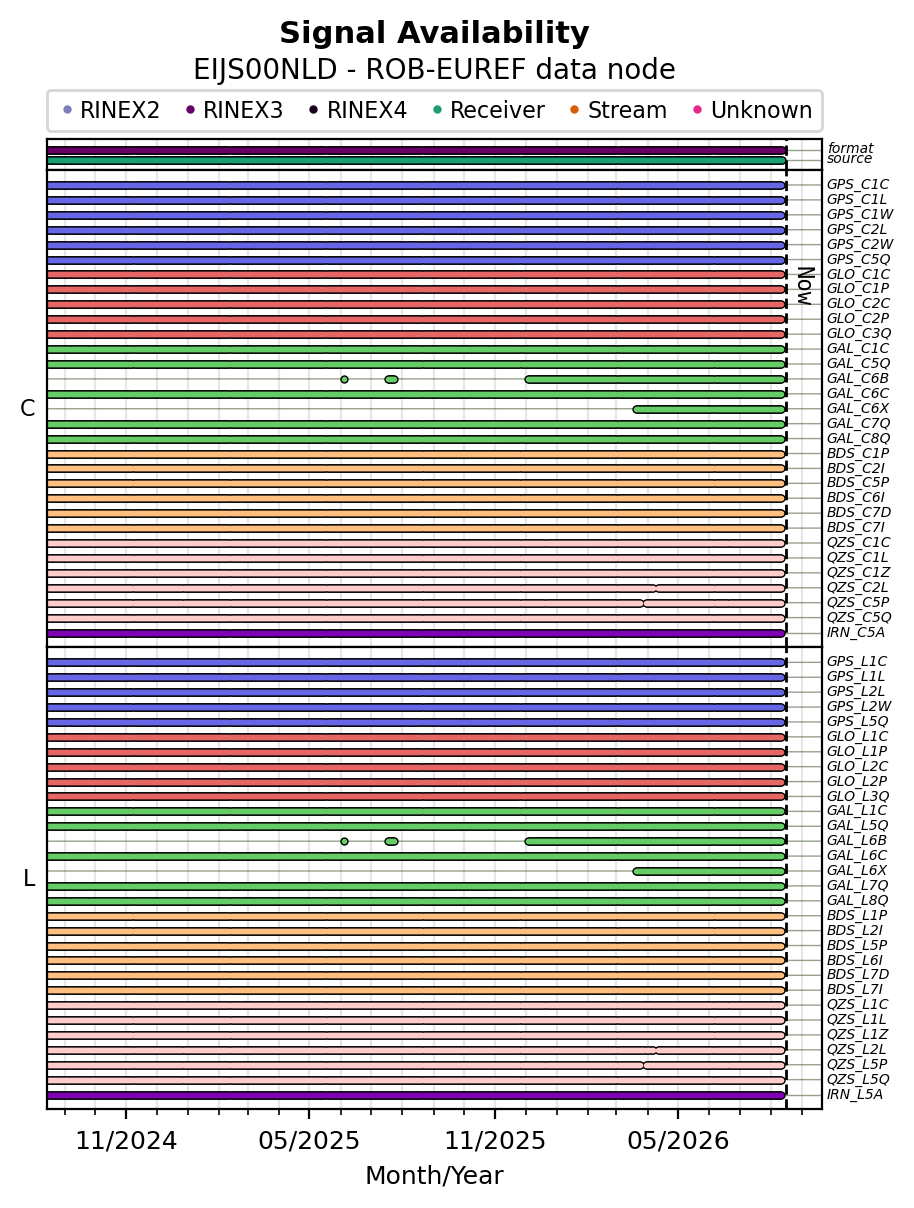
Task: Click the format row label
Action: pyautogui.click(x=850, y=148)
